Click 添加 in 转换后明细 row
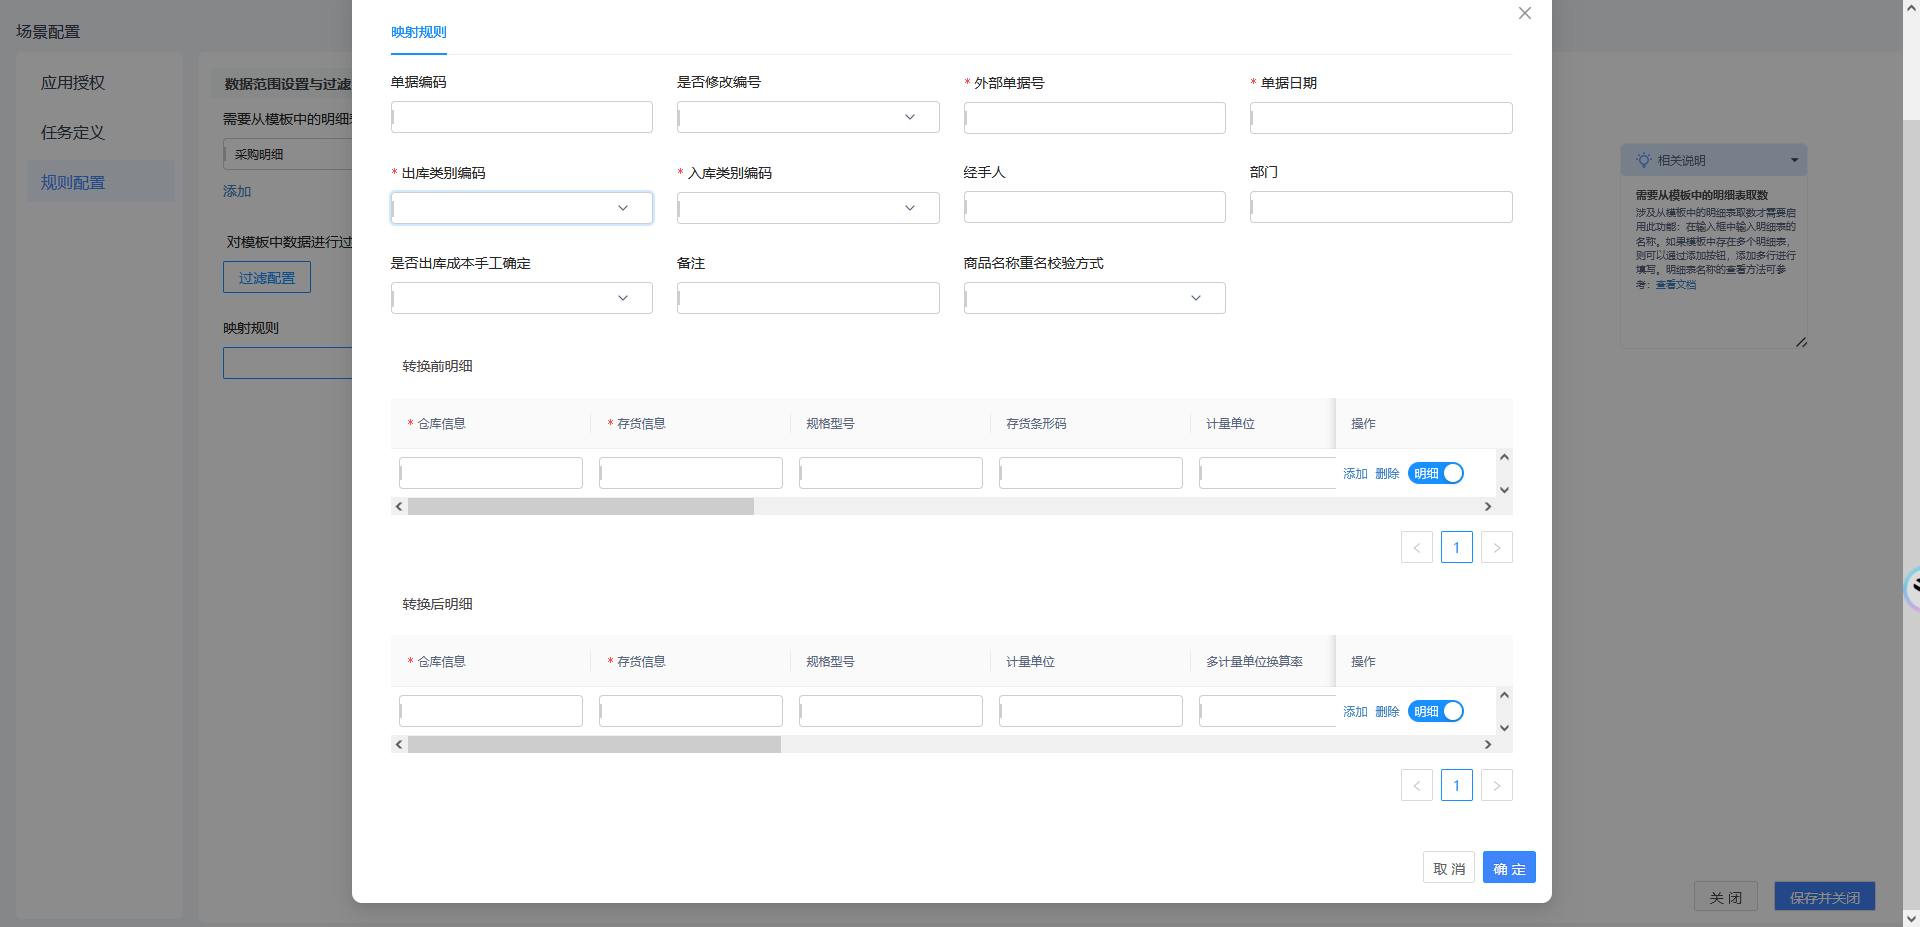The width and height of the screenshot is (1920, 927). point(1355,712)
